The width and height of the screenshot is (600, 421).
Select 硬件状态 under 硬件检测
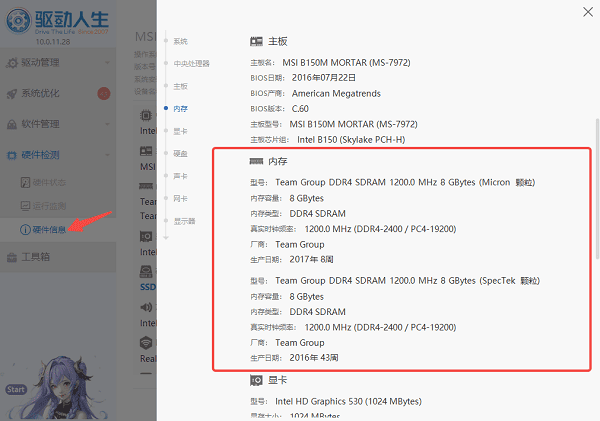click(48, 182)
